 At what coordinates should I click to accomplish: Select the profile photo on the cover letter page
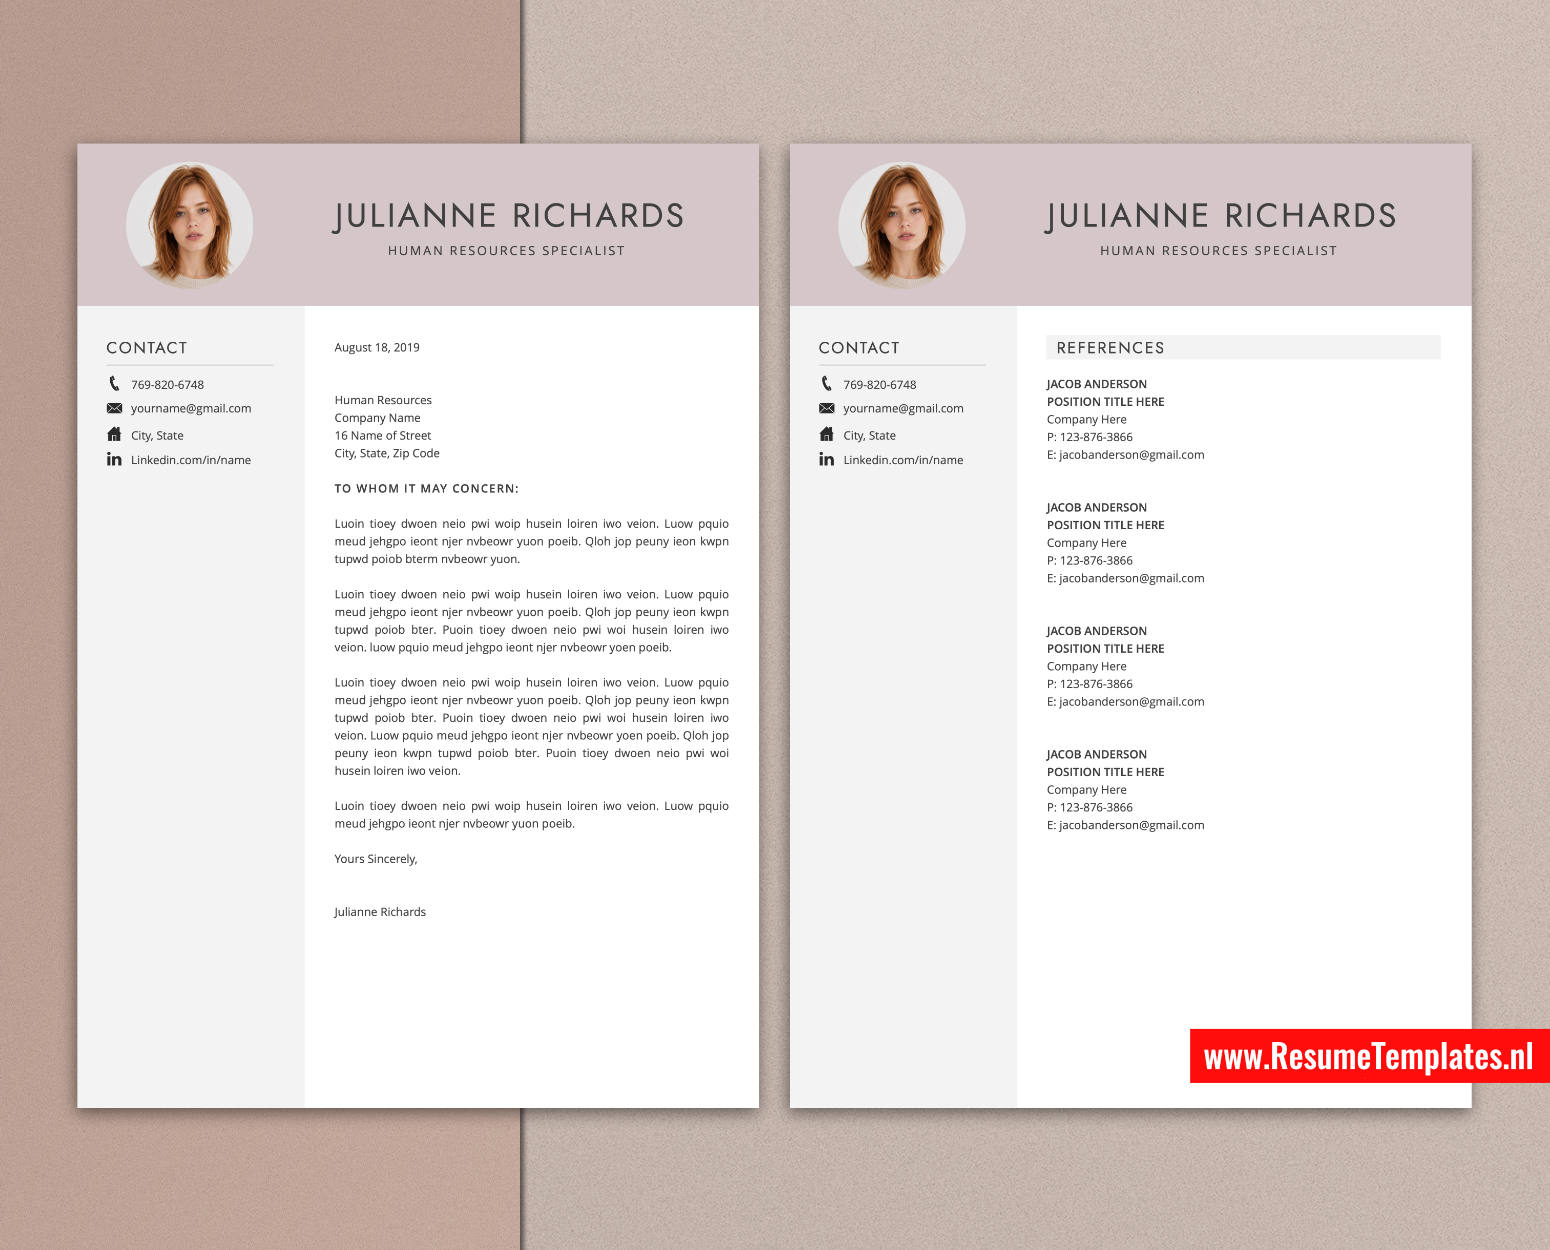[189, 225]
